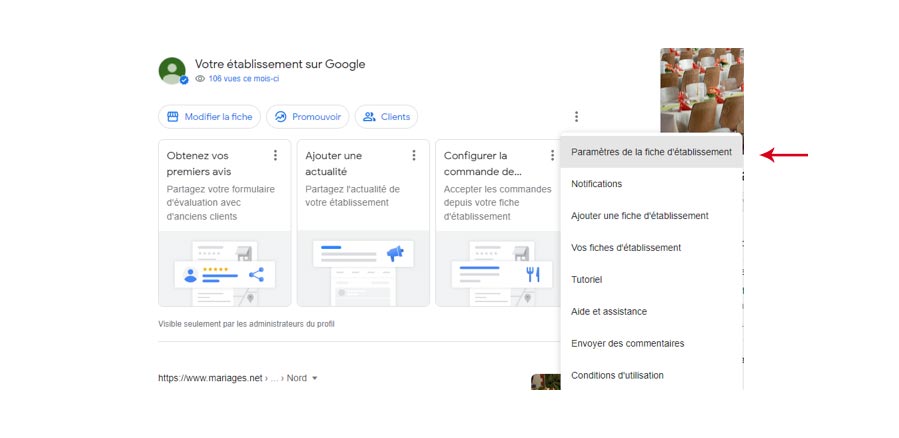
Task: Select the "Tutoriel" menu item
Action: (651, 280)
